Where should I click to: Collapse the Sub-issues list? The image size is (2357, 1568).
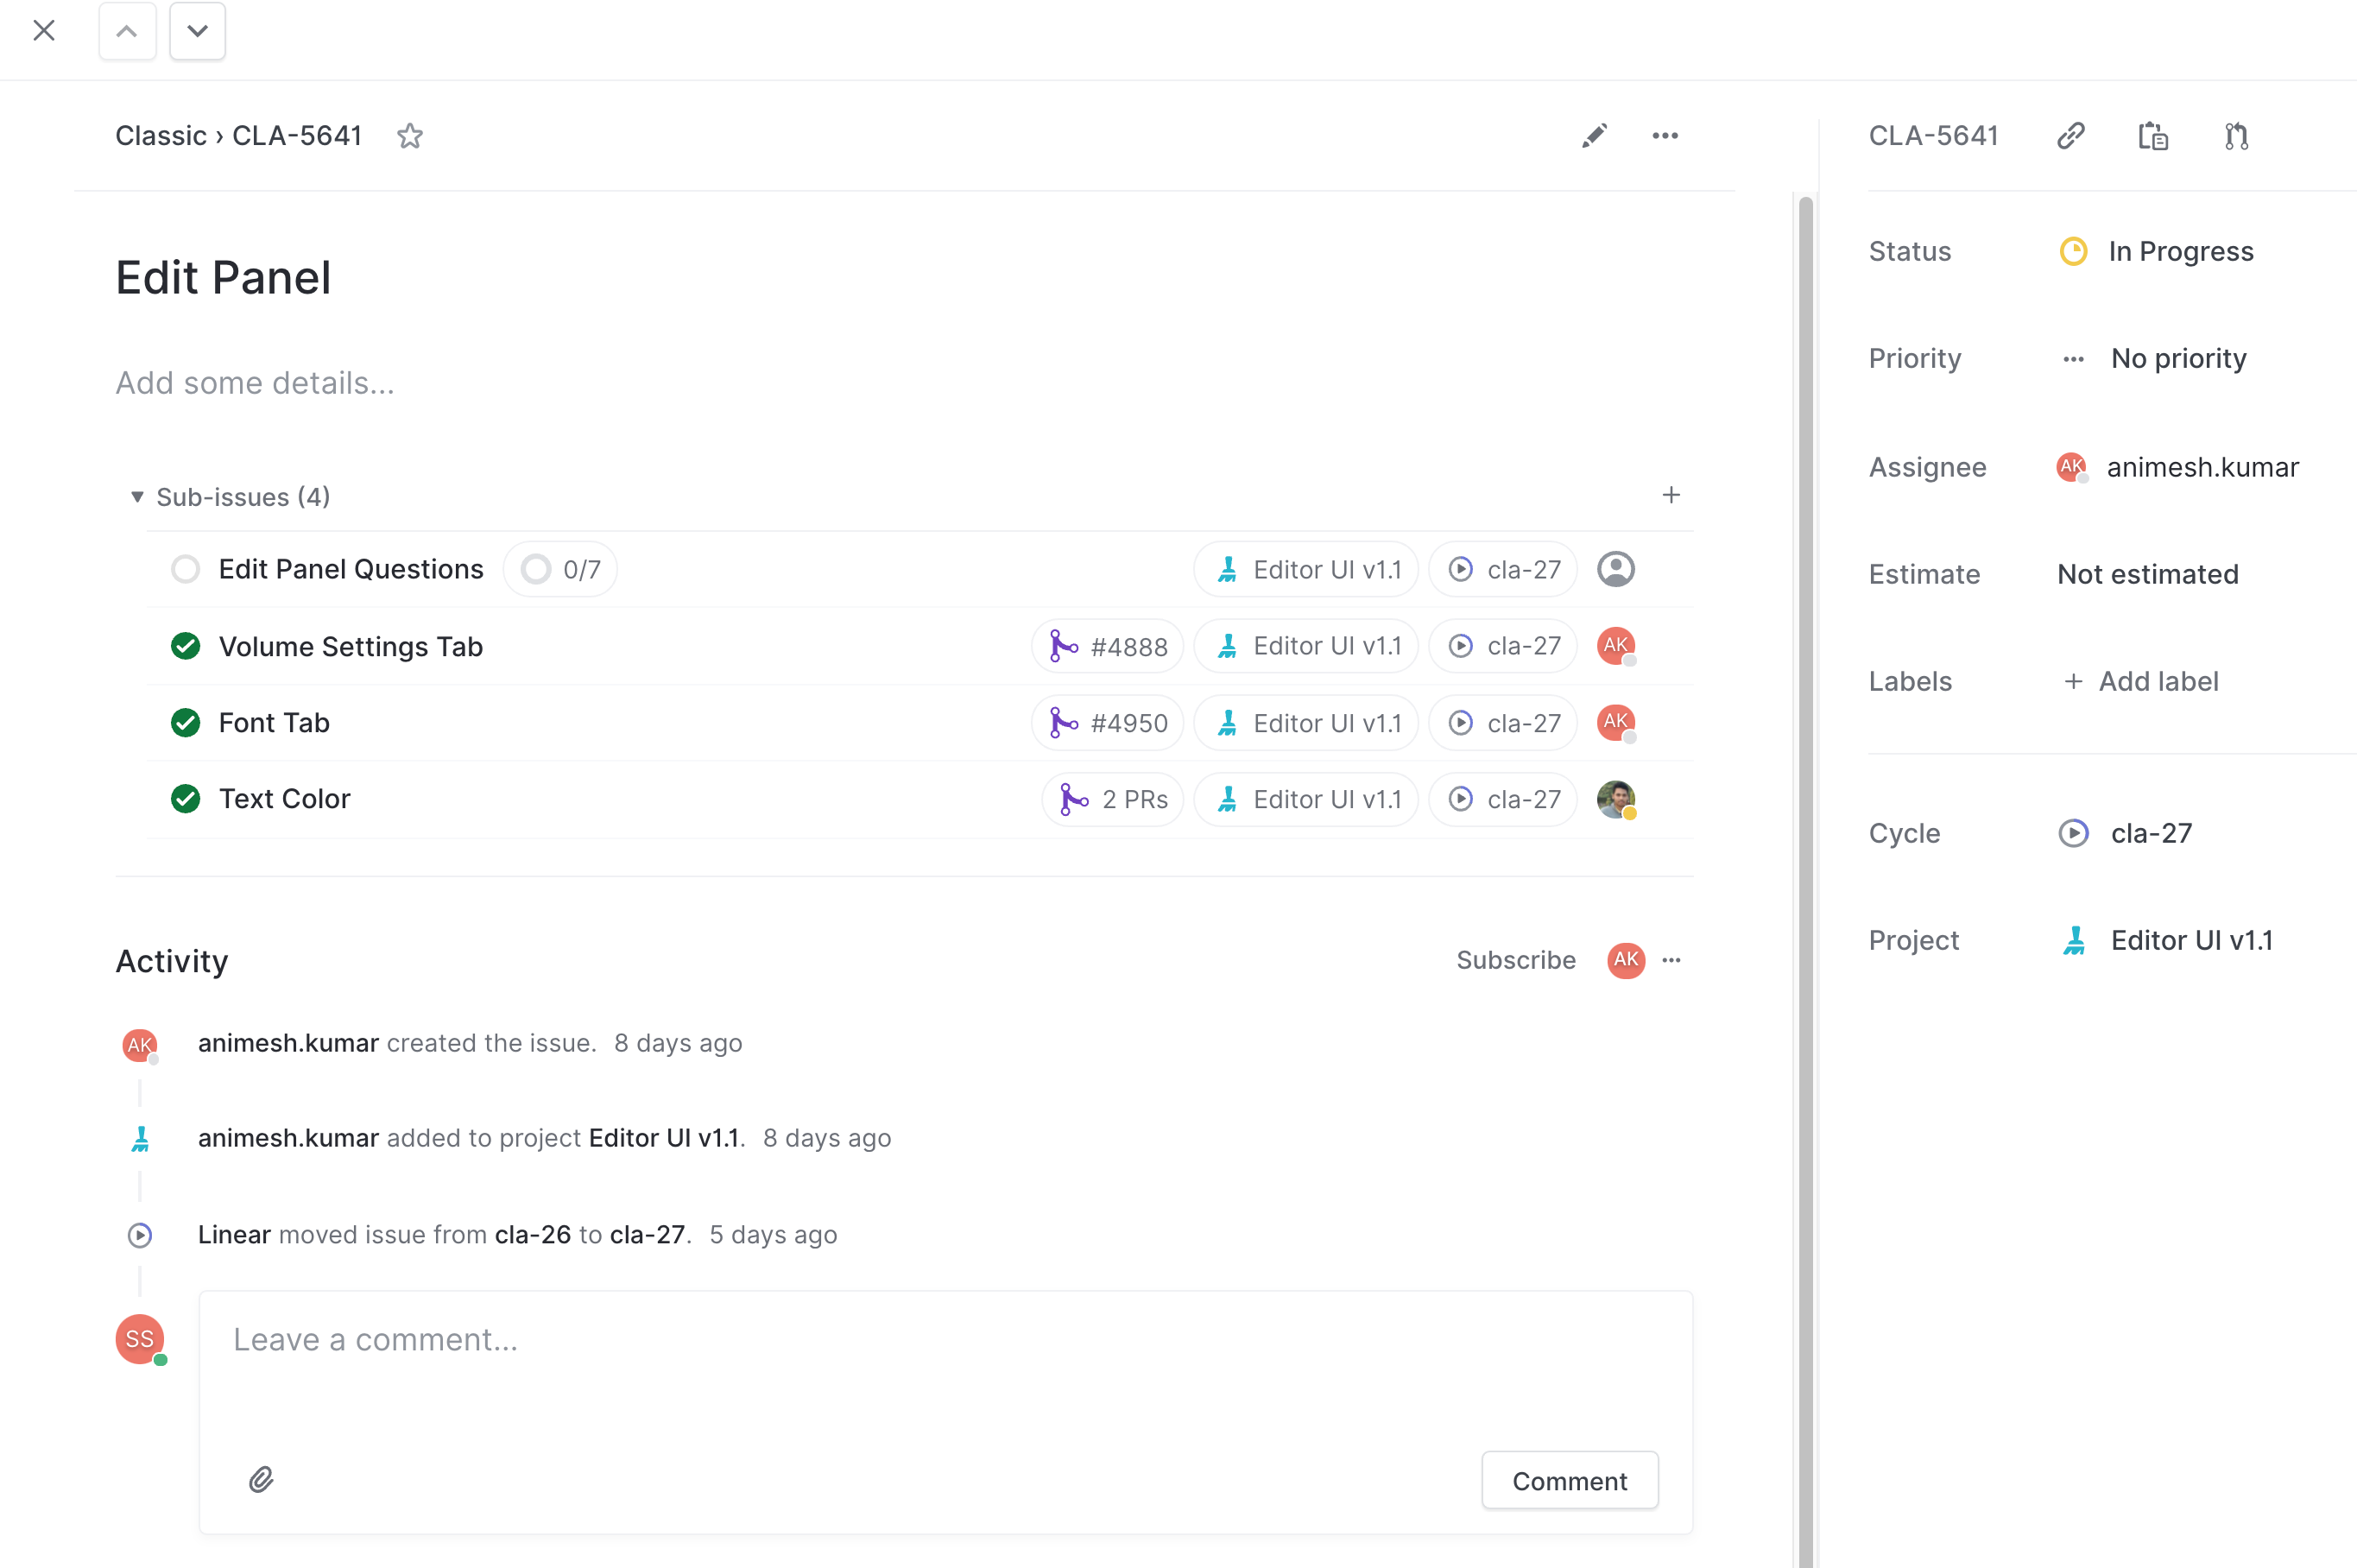click(x=137, y=497)
